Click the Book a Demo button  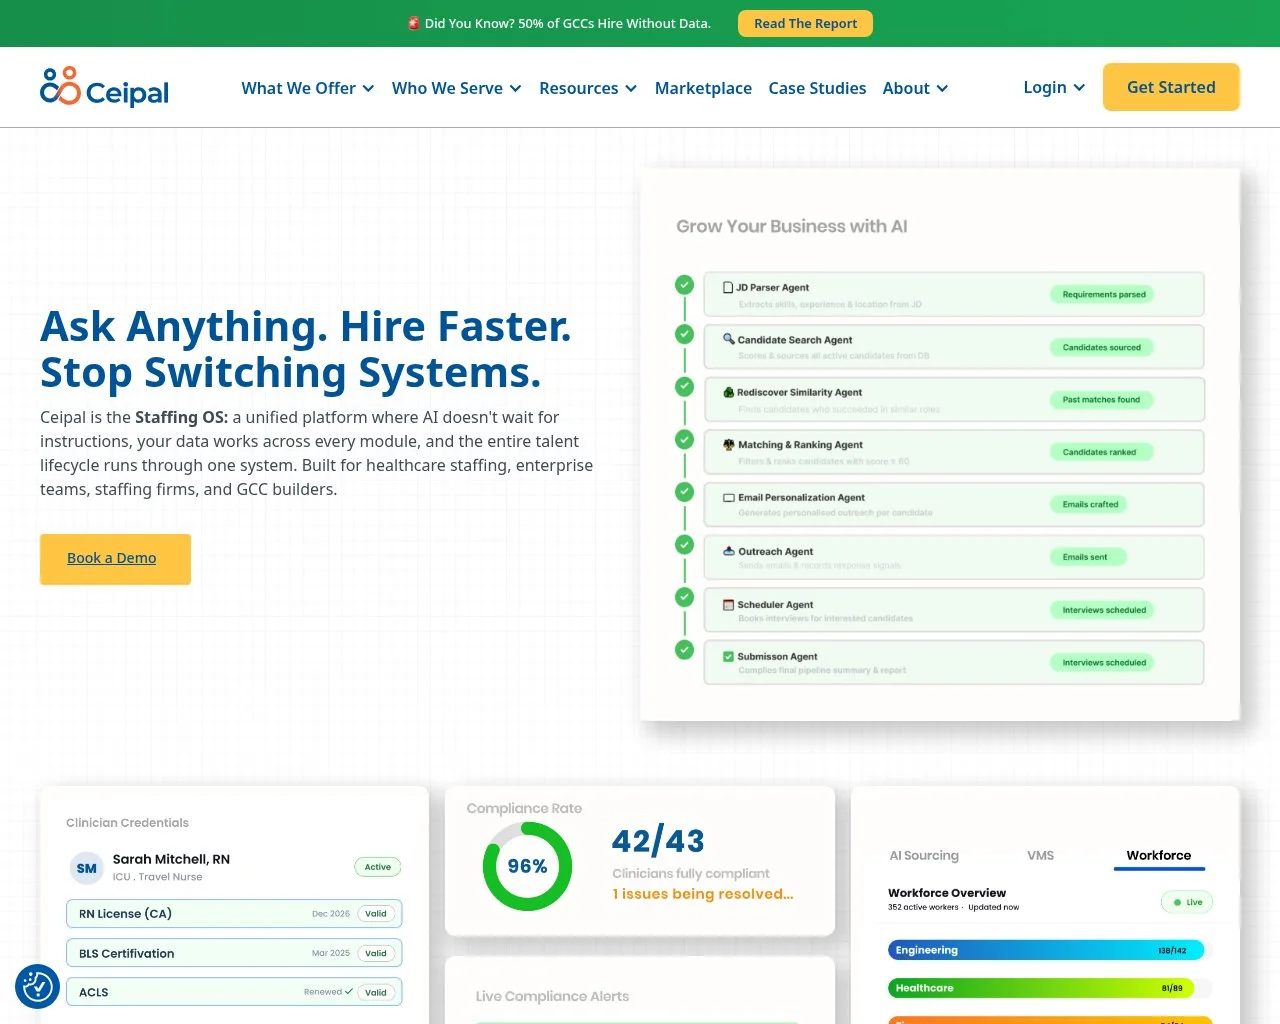(x=115, y=559)
